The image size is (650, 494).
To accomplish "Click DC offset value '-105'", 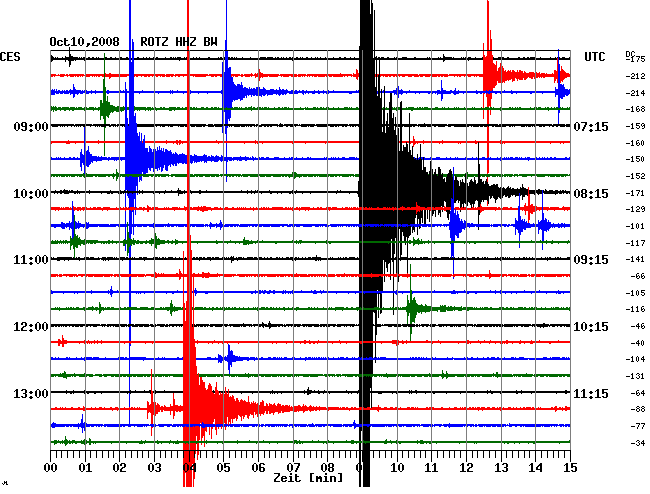I will (635, 293).
